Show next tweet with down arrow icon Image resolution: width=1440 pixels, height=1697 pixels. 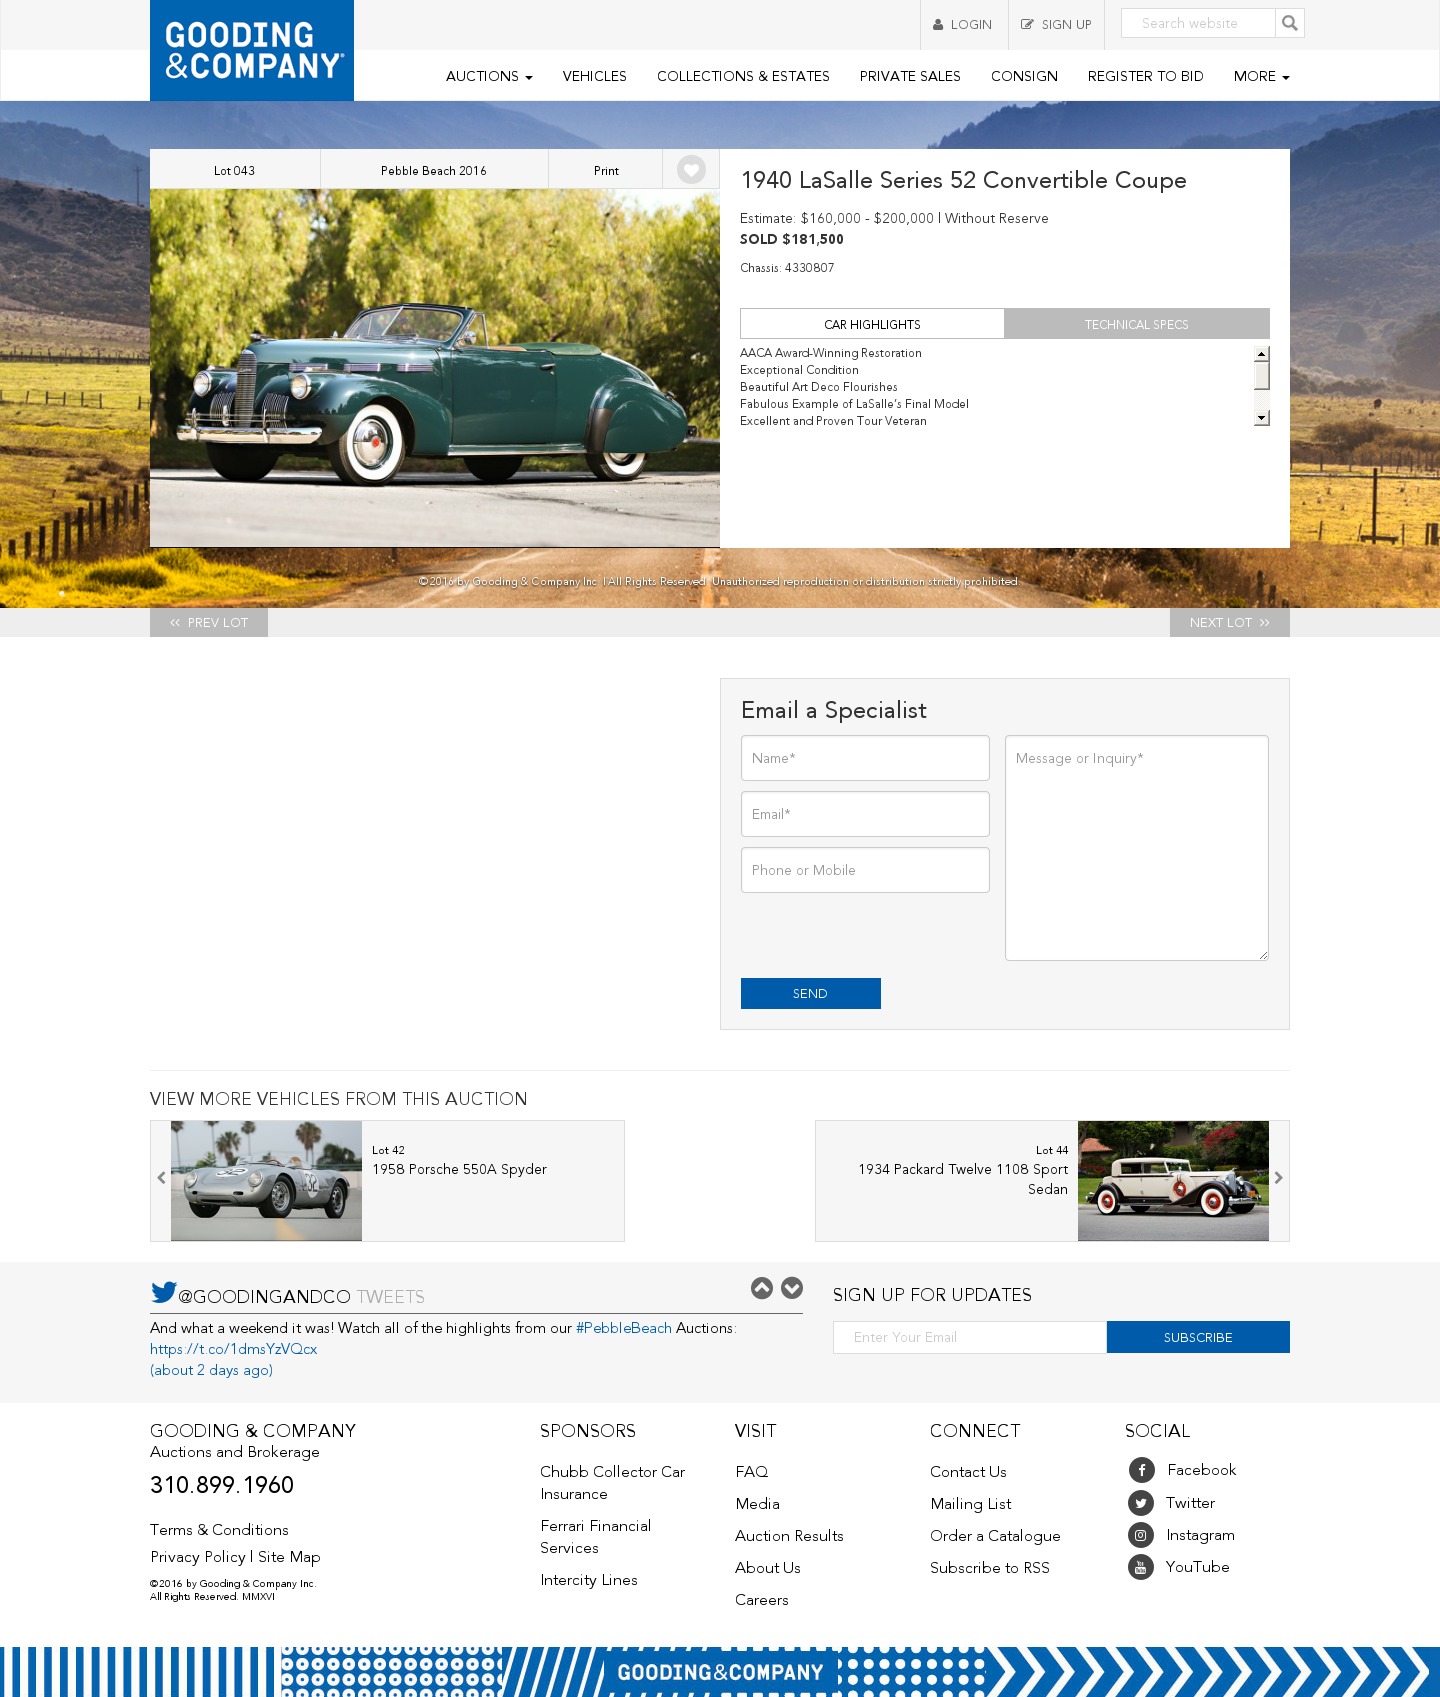pos(792,1288)
